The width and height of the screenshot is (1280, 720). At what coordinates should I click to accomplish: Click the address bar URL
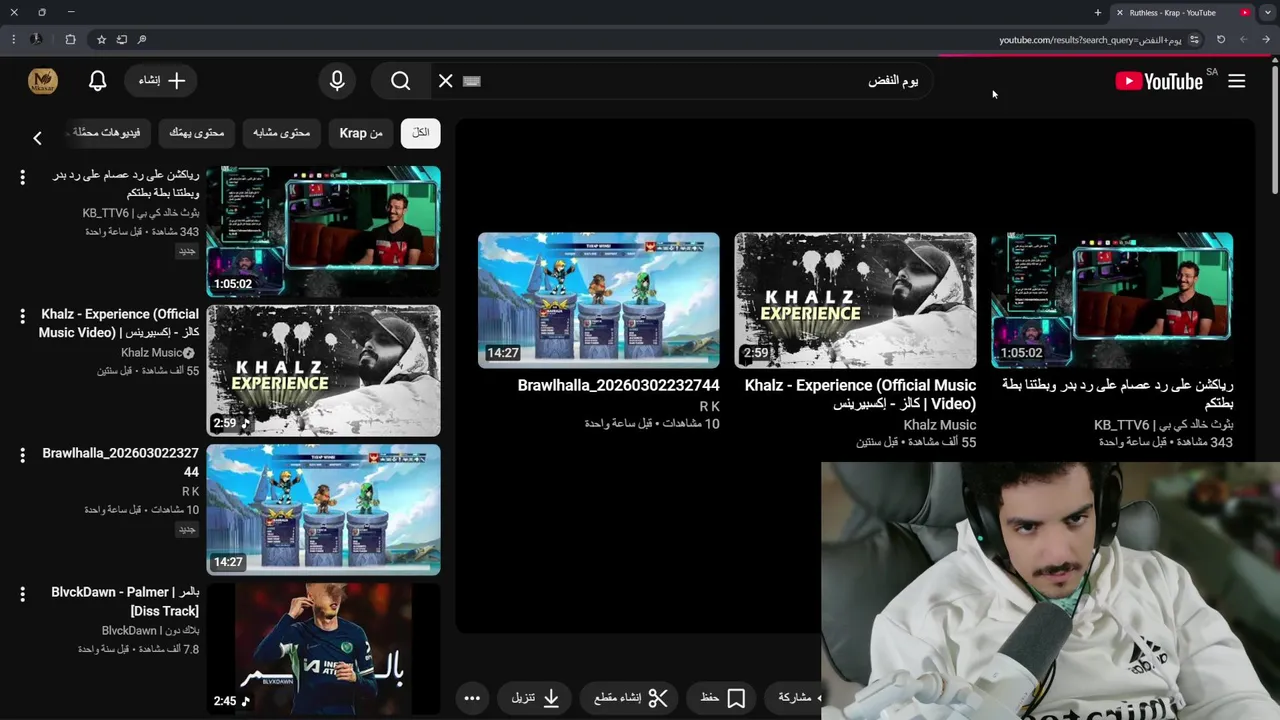tap(1090, 40)
